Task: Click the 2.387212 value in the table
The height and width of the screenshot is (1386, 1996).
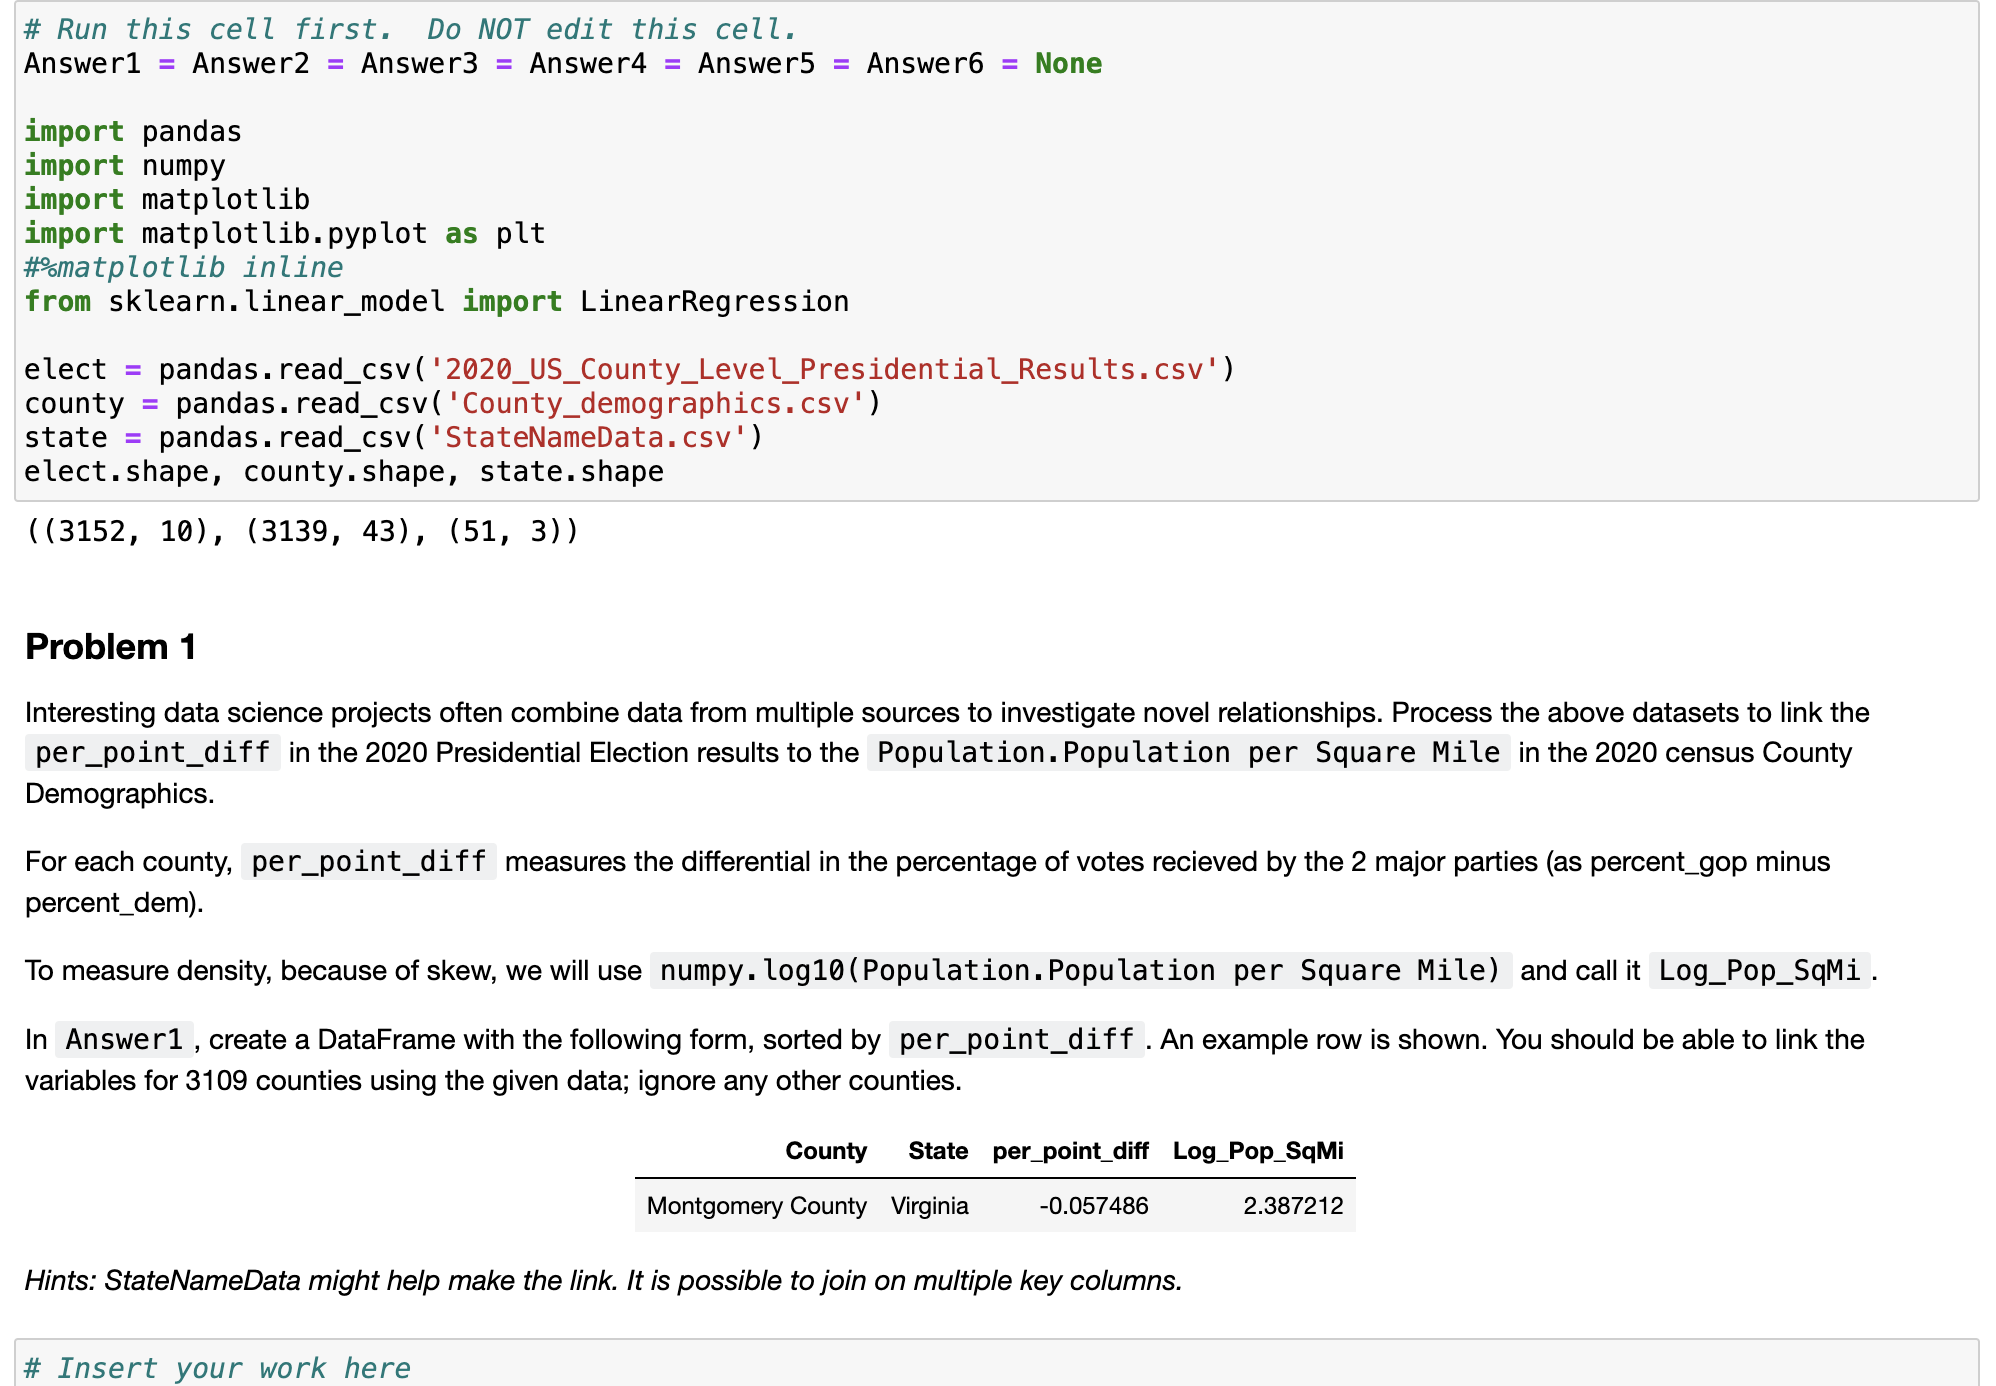Action: point(1292,1206)
